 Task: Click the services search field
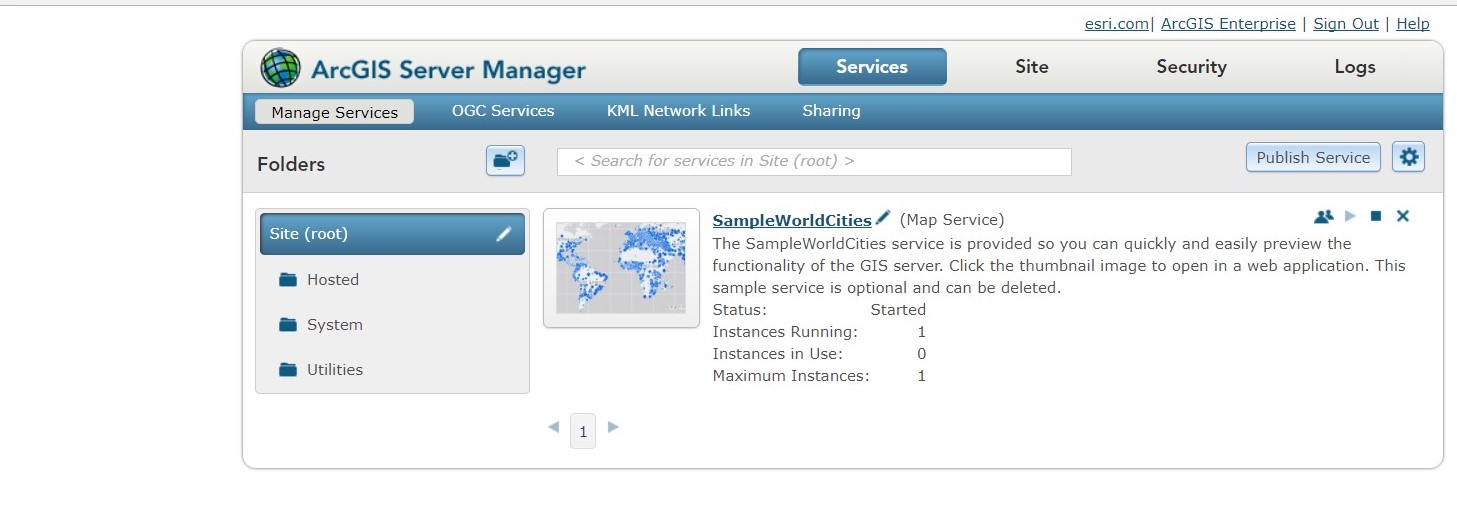click(x=814, y=161)
